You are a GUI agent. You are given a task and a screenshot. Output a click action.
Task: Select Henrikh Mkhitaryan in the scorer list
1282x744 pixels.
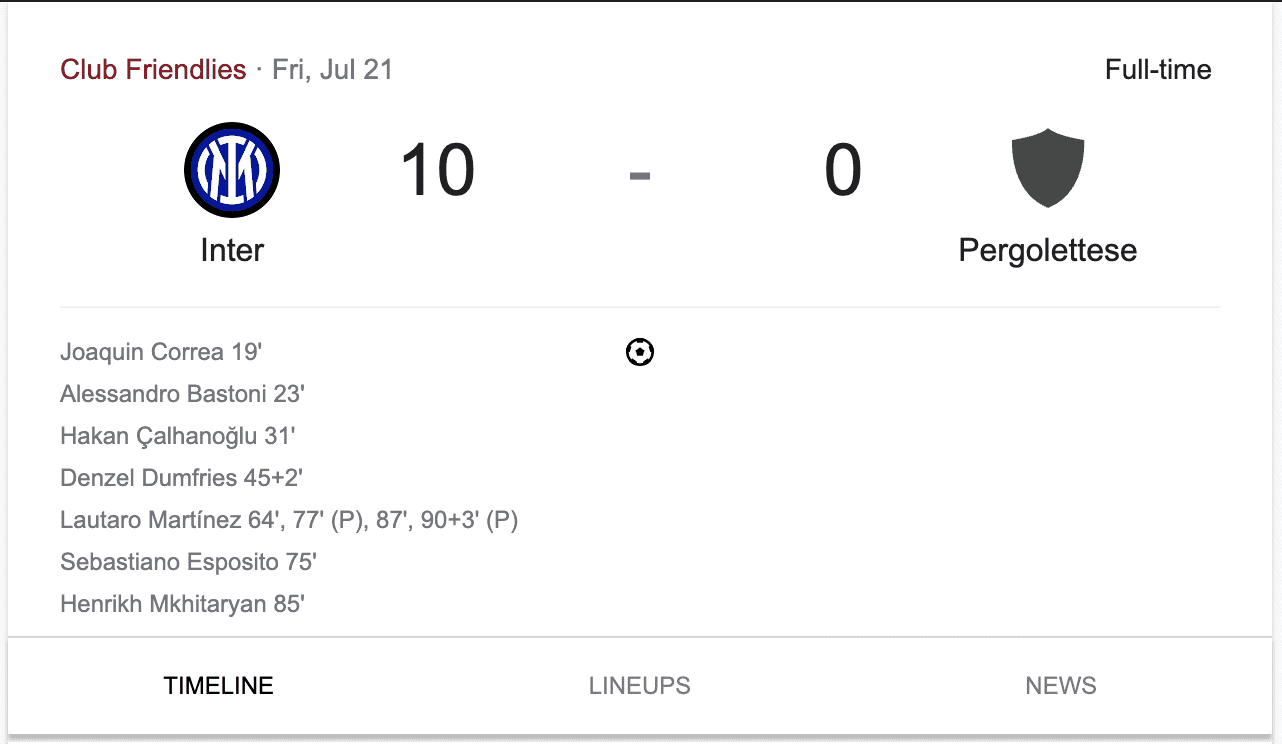click(183, 604)
